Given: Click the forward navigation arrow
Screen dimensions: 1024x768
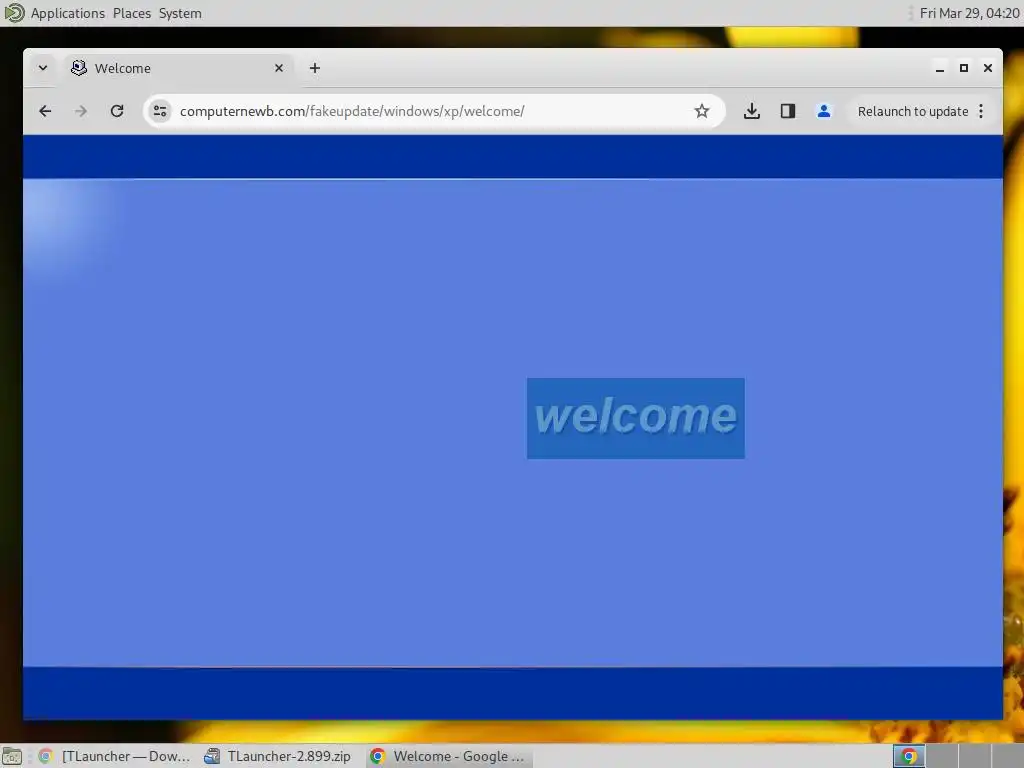Looking at the screenshot, I should coord(81,111).
